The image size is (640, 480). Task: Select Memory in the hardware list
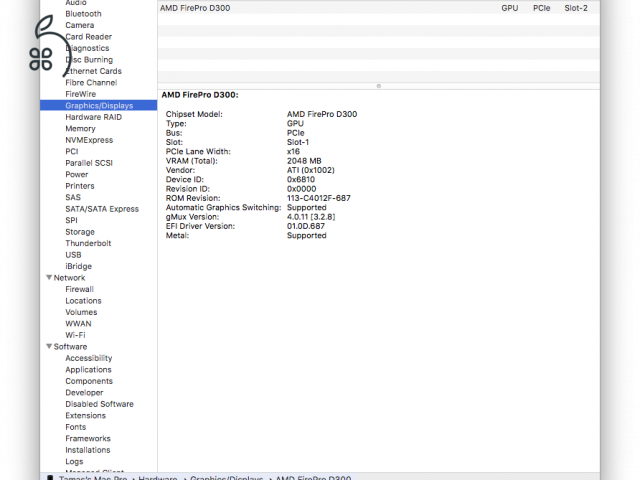pyautogui.click(x=80, y=129)
